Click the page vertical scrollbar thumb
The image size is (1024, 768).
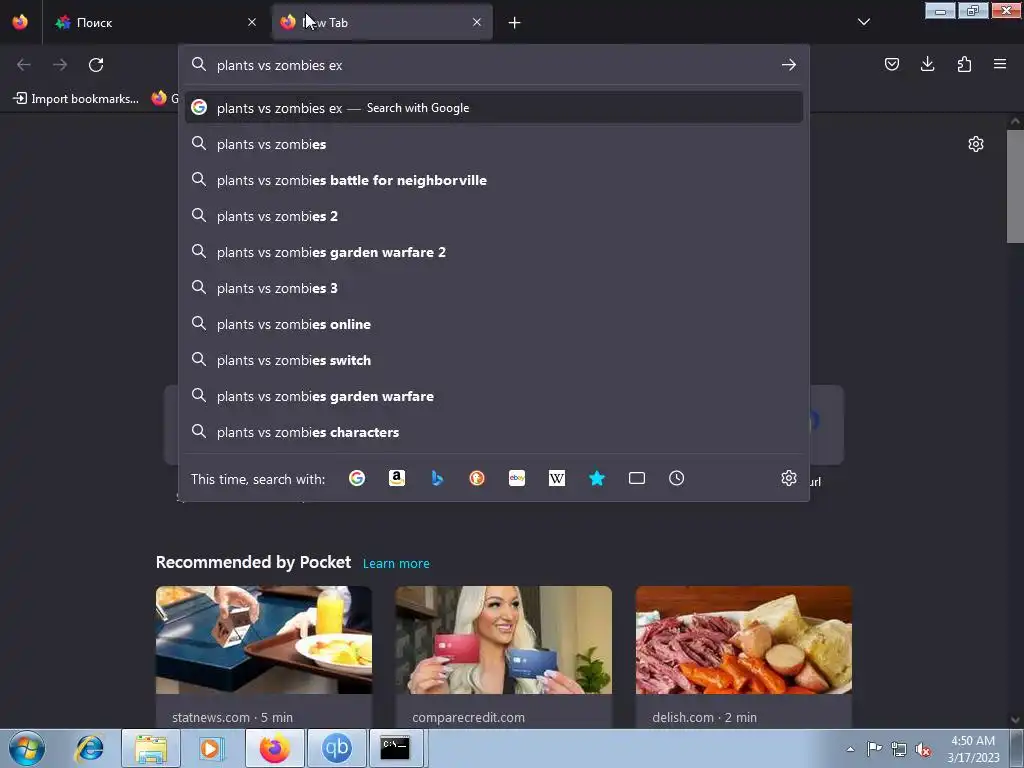coord(1015,186)
